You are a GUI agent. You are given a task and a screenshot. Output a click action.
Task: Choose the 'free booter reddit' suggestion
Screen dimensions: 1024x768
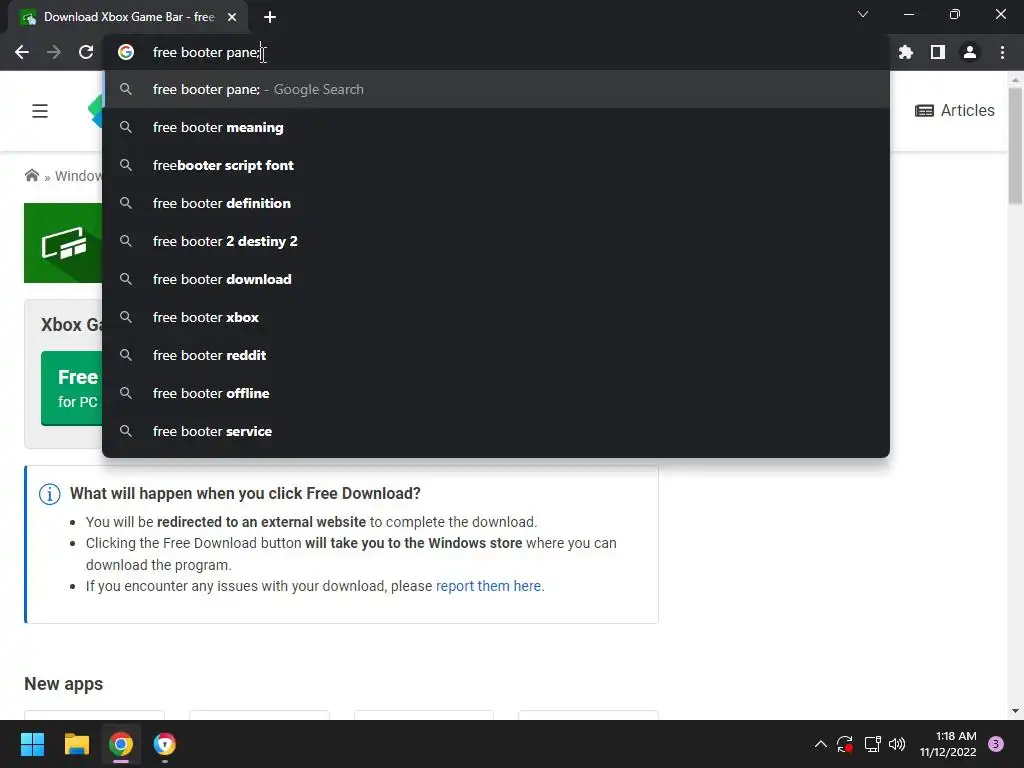[496, 355]
